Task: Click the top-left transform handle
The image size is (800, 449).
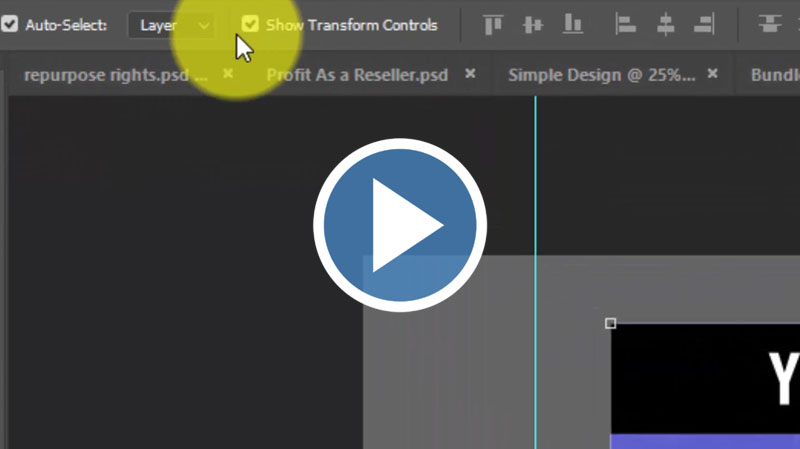Action: click(x=611, y=323)
